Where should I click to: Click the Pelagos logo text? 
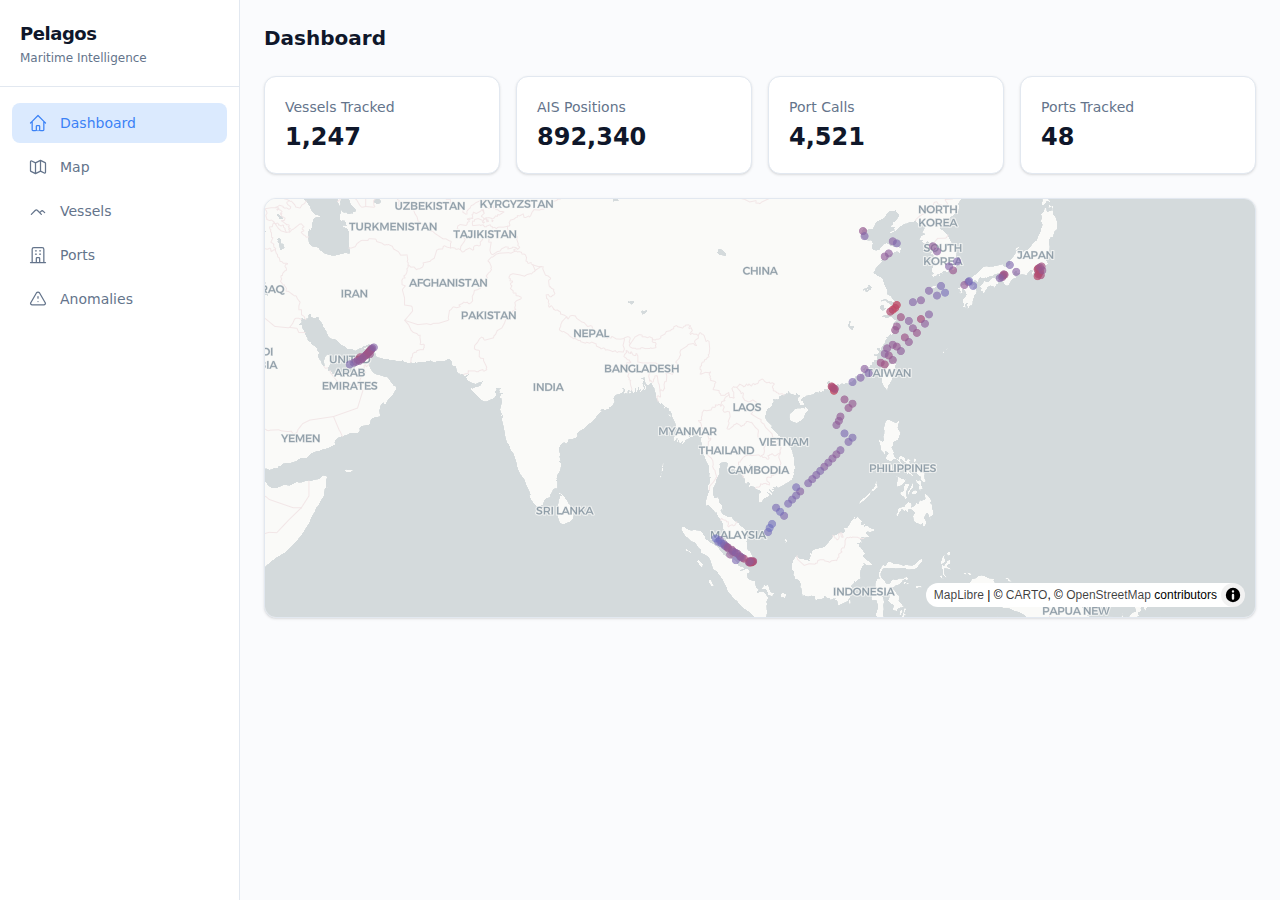click(x=59, y=33)
